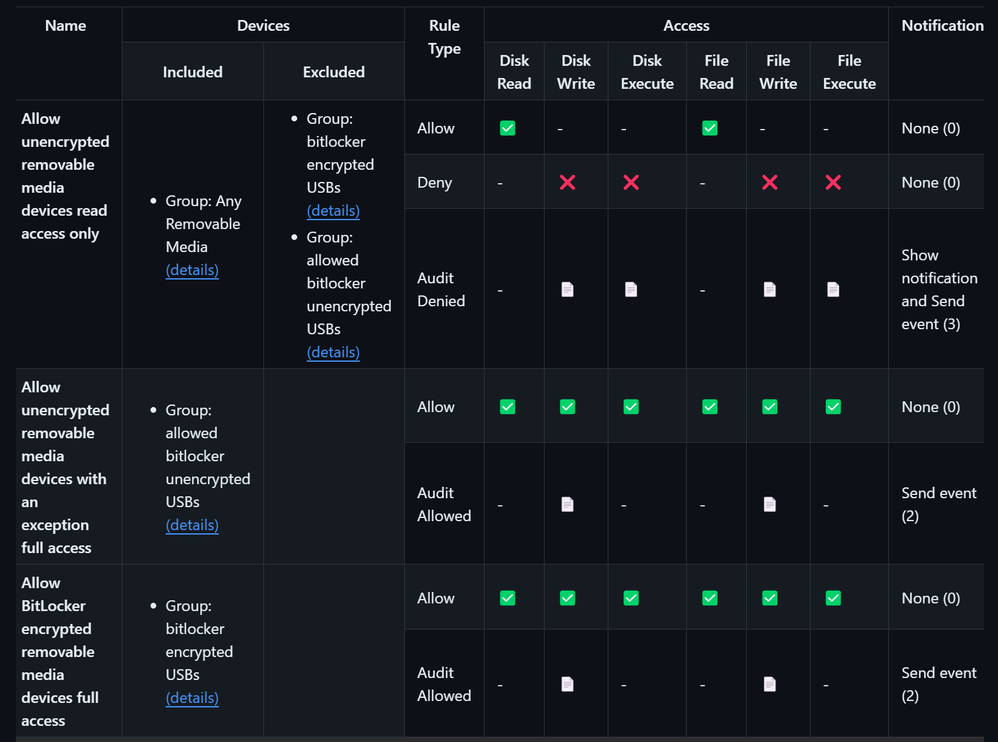Click File Write audit icon in Audit Denied row
998x742 pixels.
[x=770, y=290]
